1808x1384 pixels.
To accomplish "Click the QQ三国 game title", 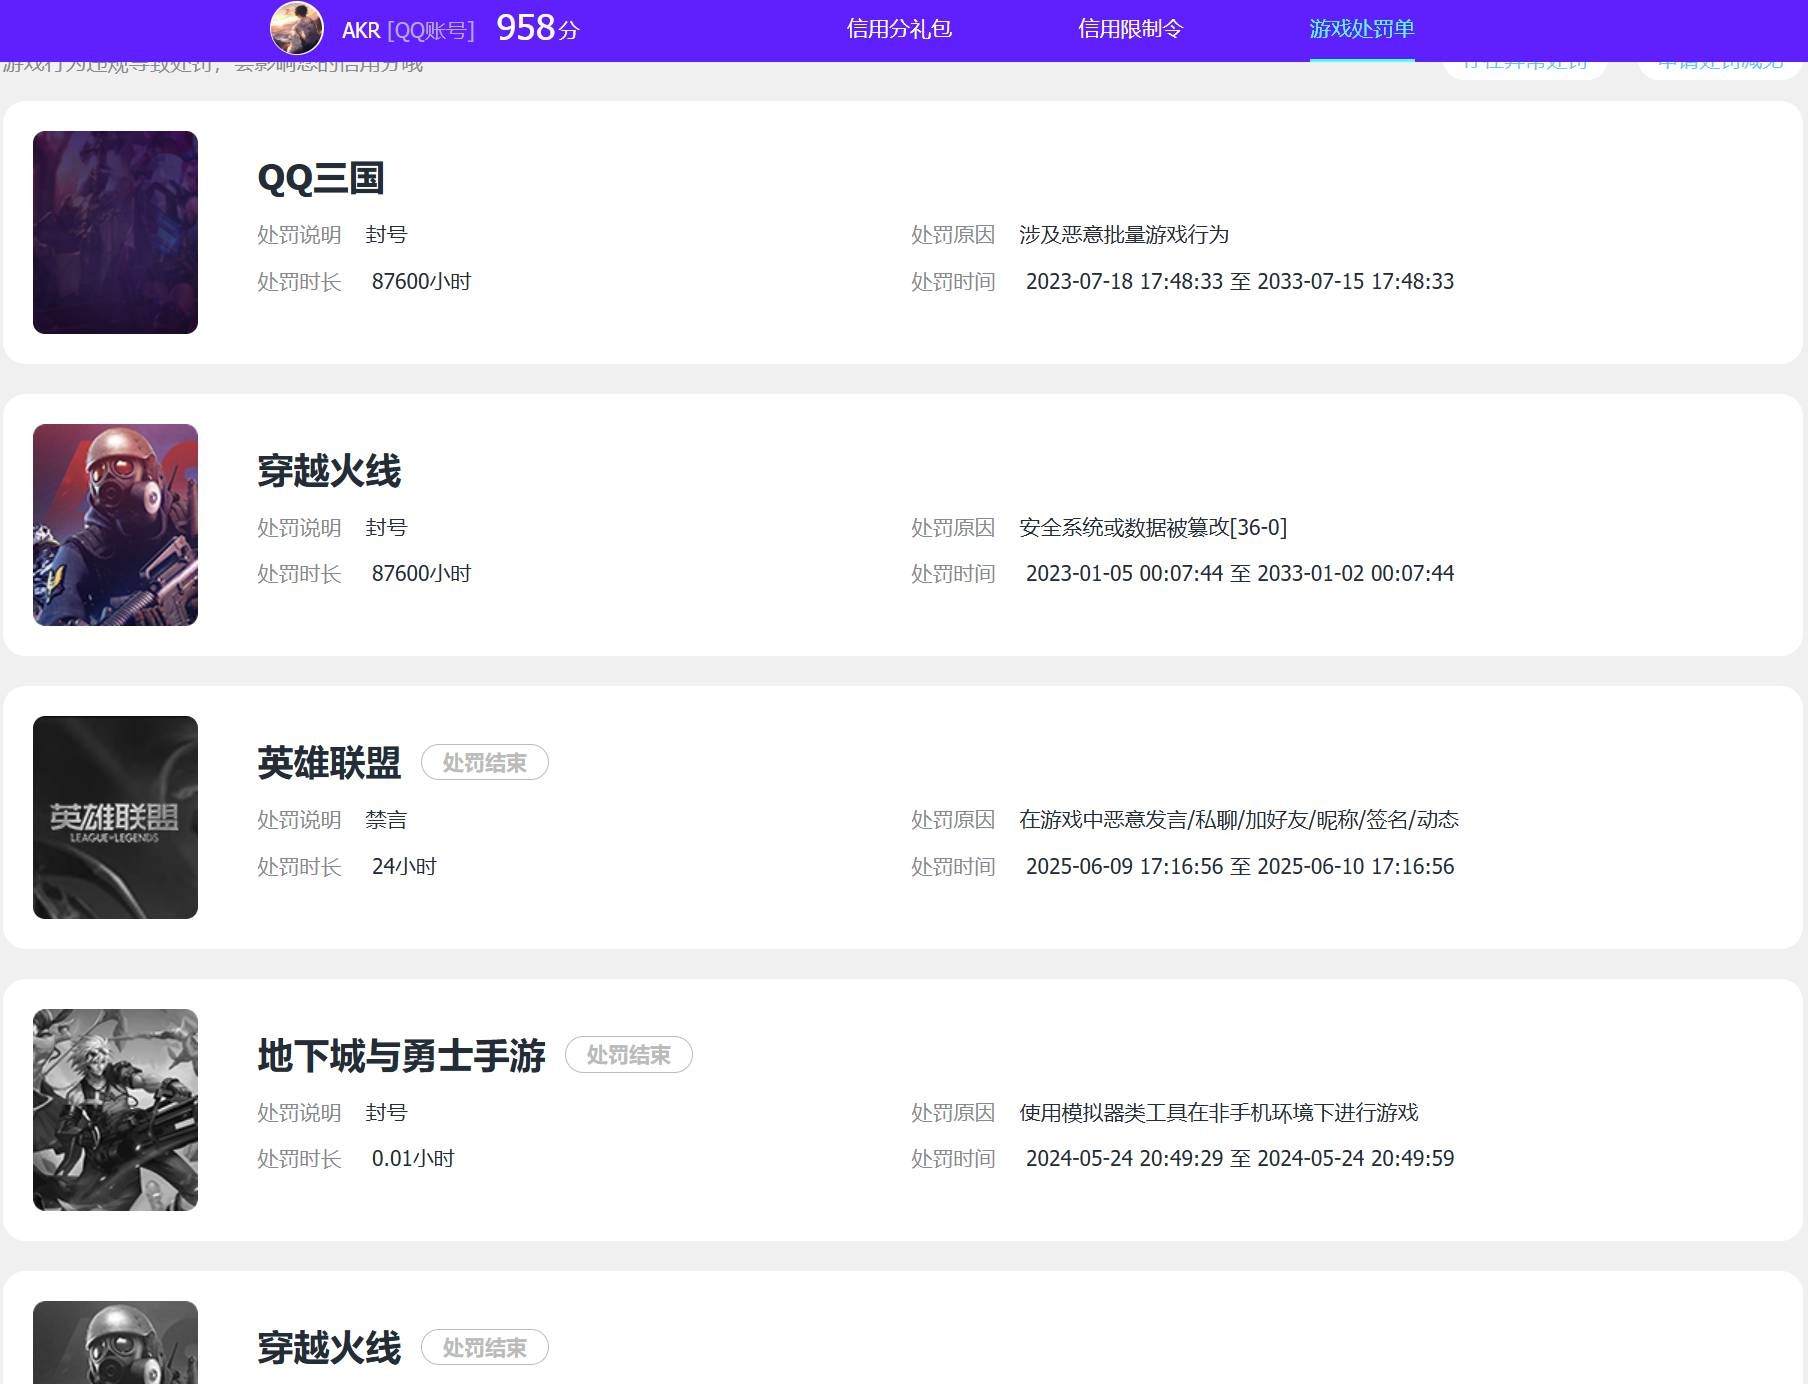I will pyautogui.click(x=321, y=178).
